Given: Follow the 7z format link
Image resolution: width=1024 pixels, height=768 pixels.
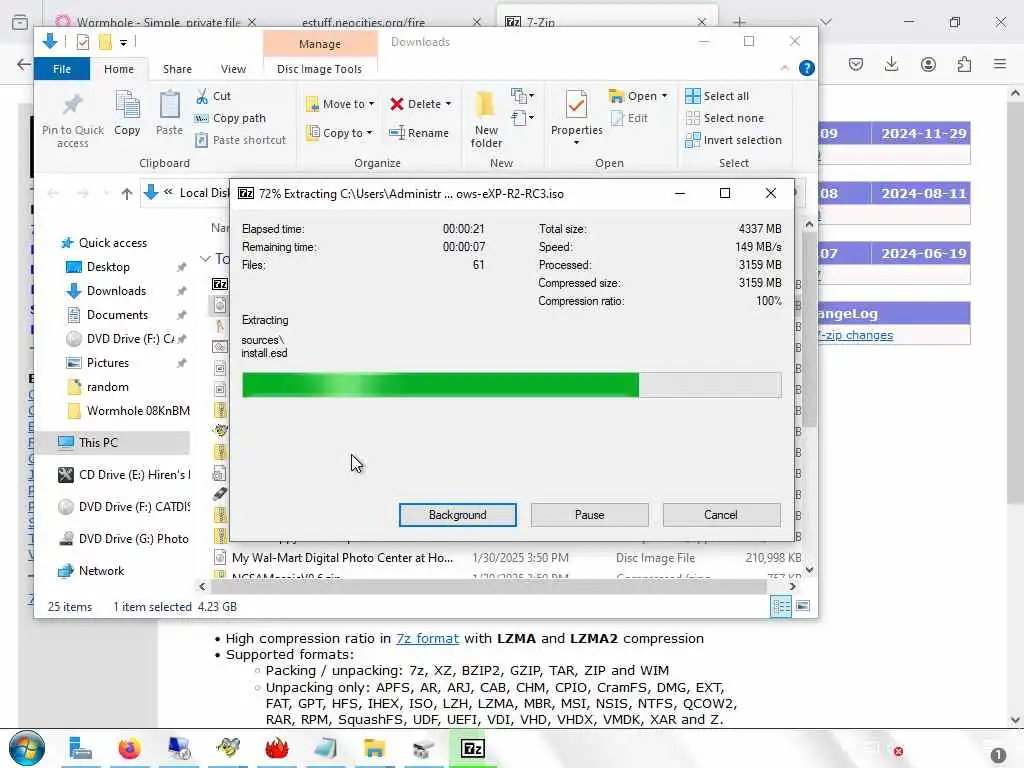Looking at the screenshot, I should [427, 638].
